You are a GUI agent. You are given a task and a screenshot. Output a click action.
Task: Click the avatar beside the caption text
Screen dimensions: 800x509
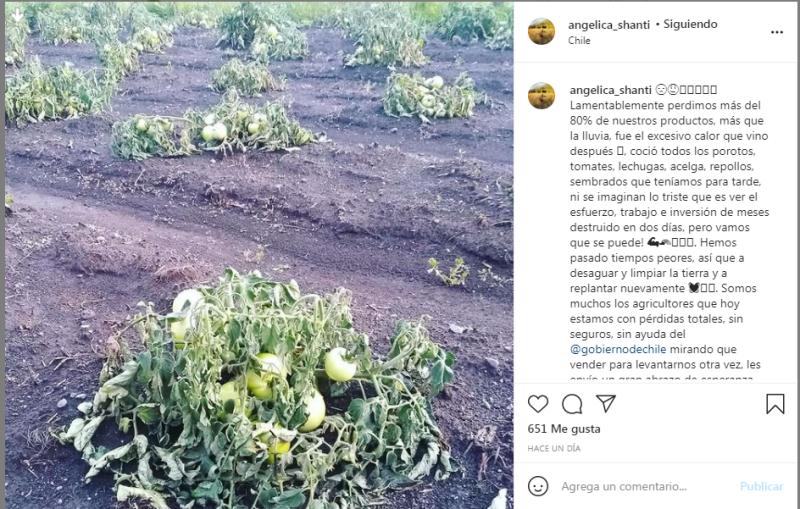pyautogui.click(x=541, y=95)
